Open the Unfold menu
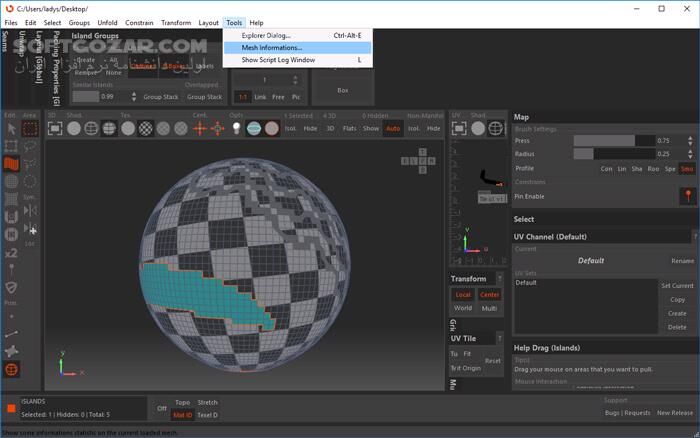The image size is (700, 438). [107, 22]
